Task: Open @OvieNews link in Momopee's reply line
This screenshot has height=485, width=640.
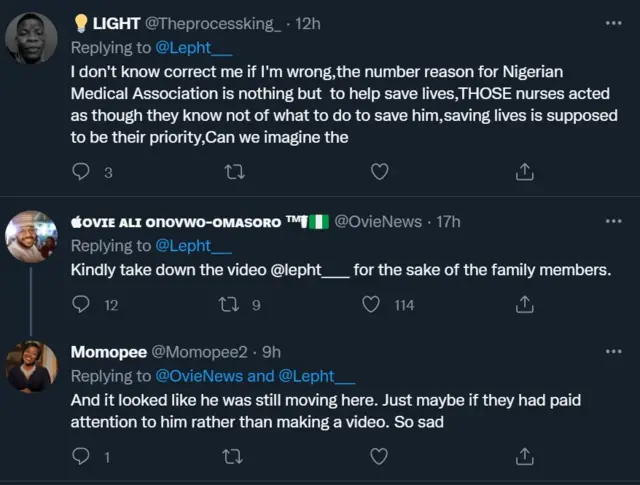Action: coord(198,376)
